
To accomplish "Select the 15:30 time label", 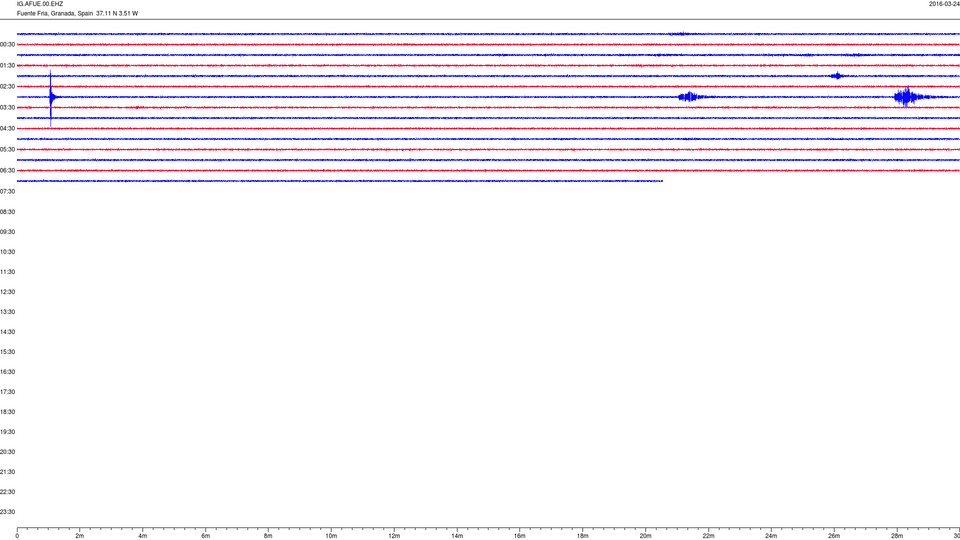I will click(7, 352).
